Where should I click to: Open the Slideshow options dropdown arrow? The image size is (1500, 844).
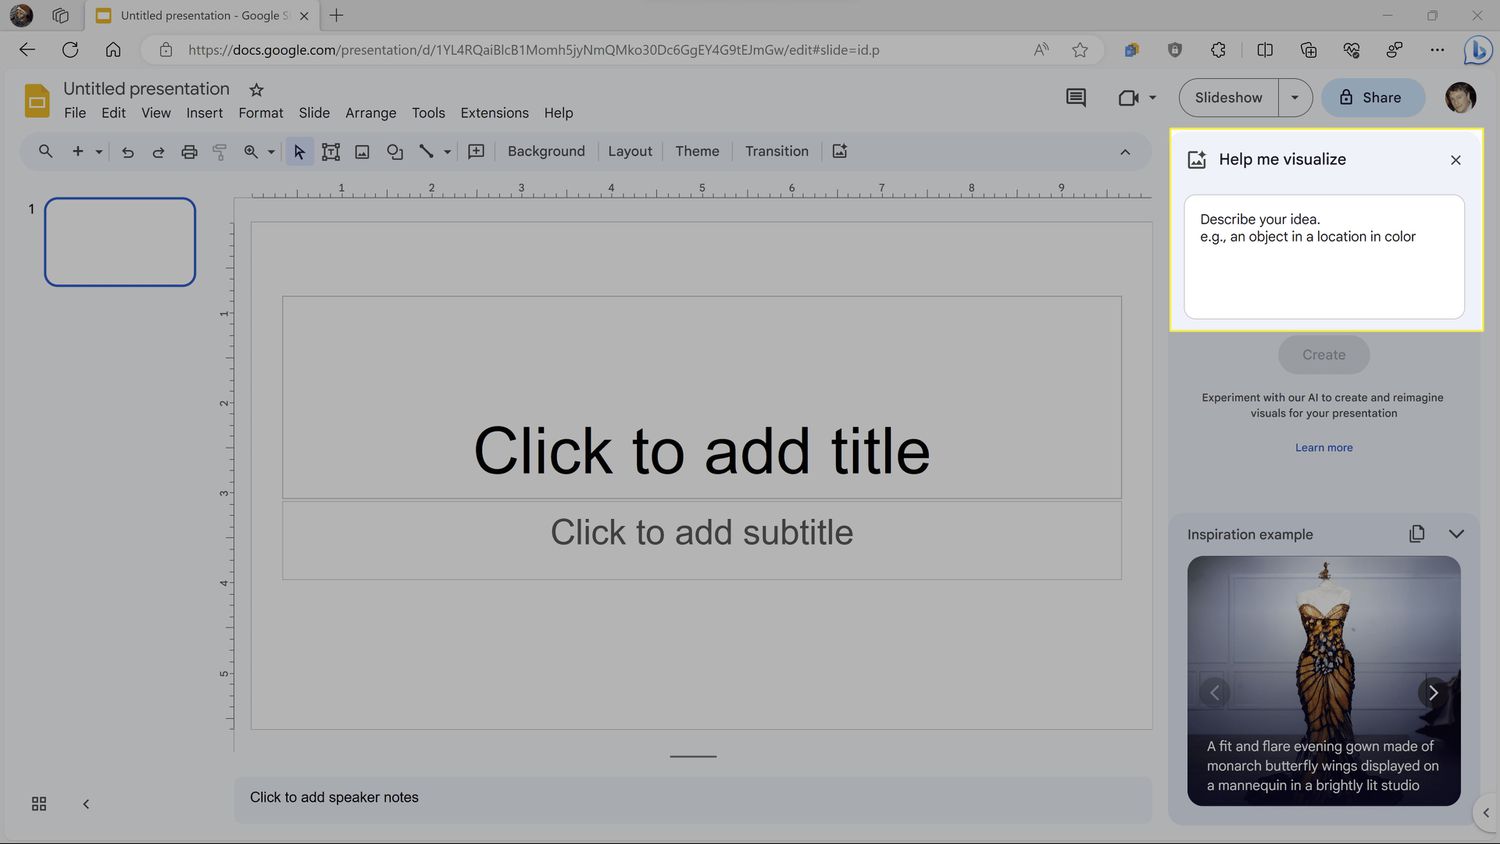click(1295, 98)
